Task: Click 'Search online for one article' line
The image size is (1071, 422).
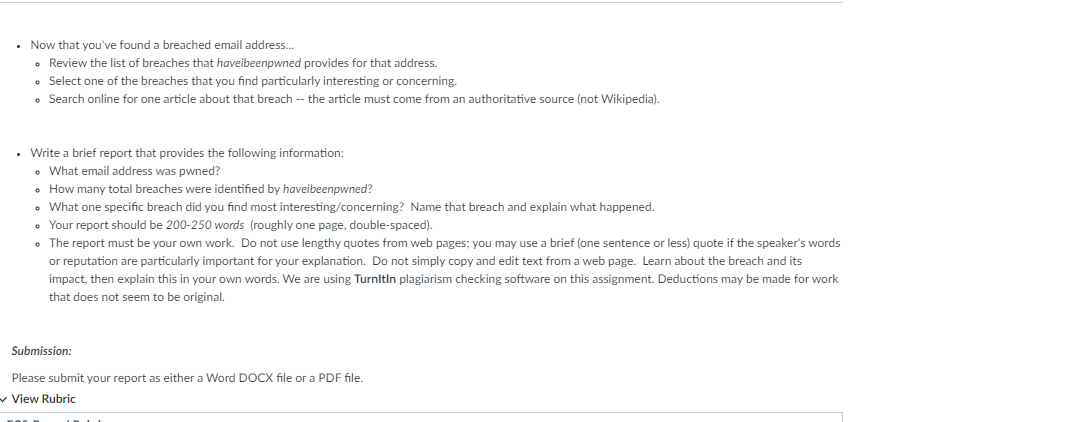Action: point(354,99)
